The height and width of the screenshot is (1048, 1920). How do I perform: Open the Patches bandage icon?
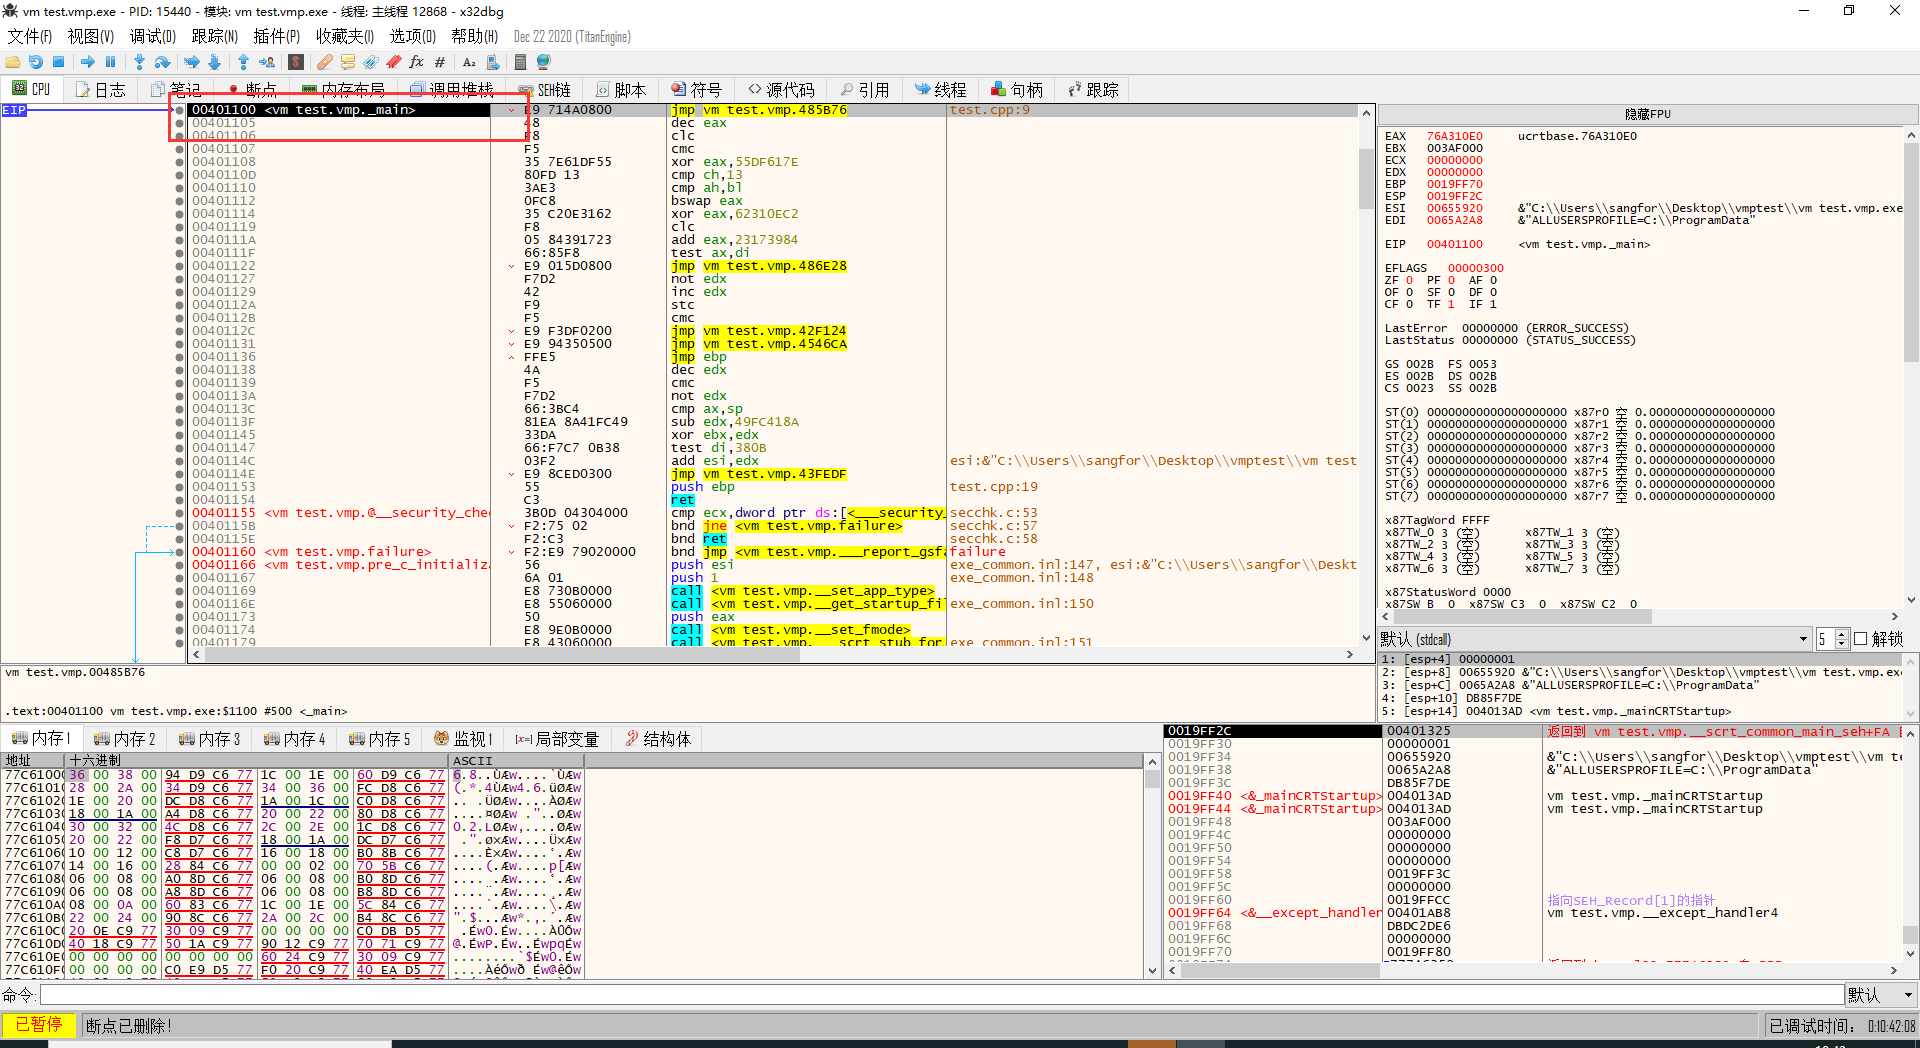[x=325, y=62]
